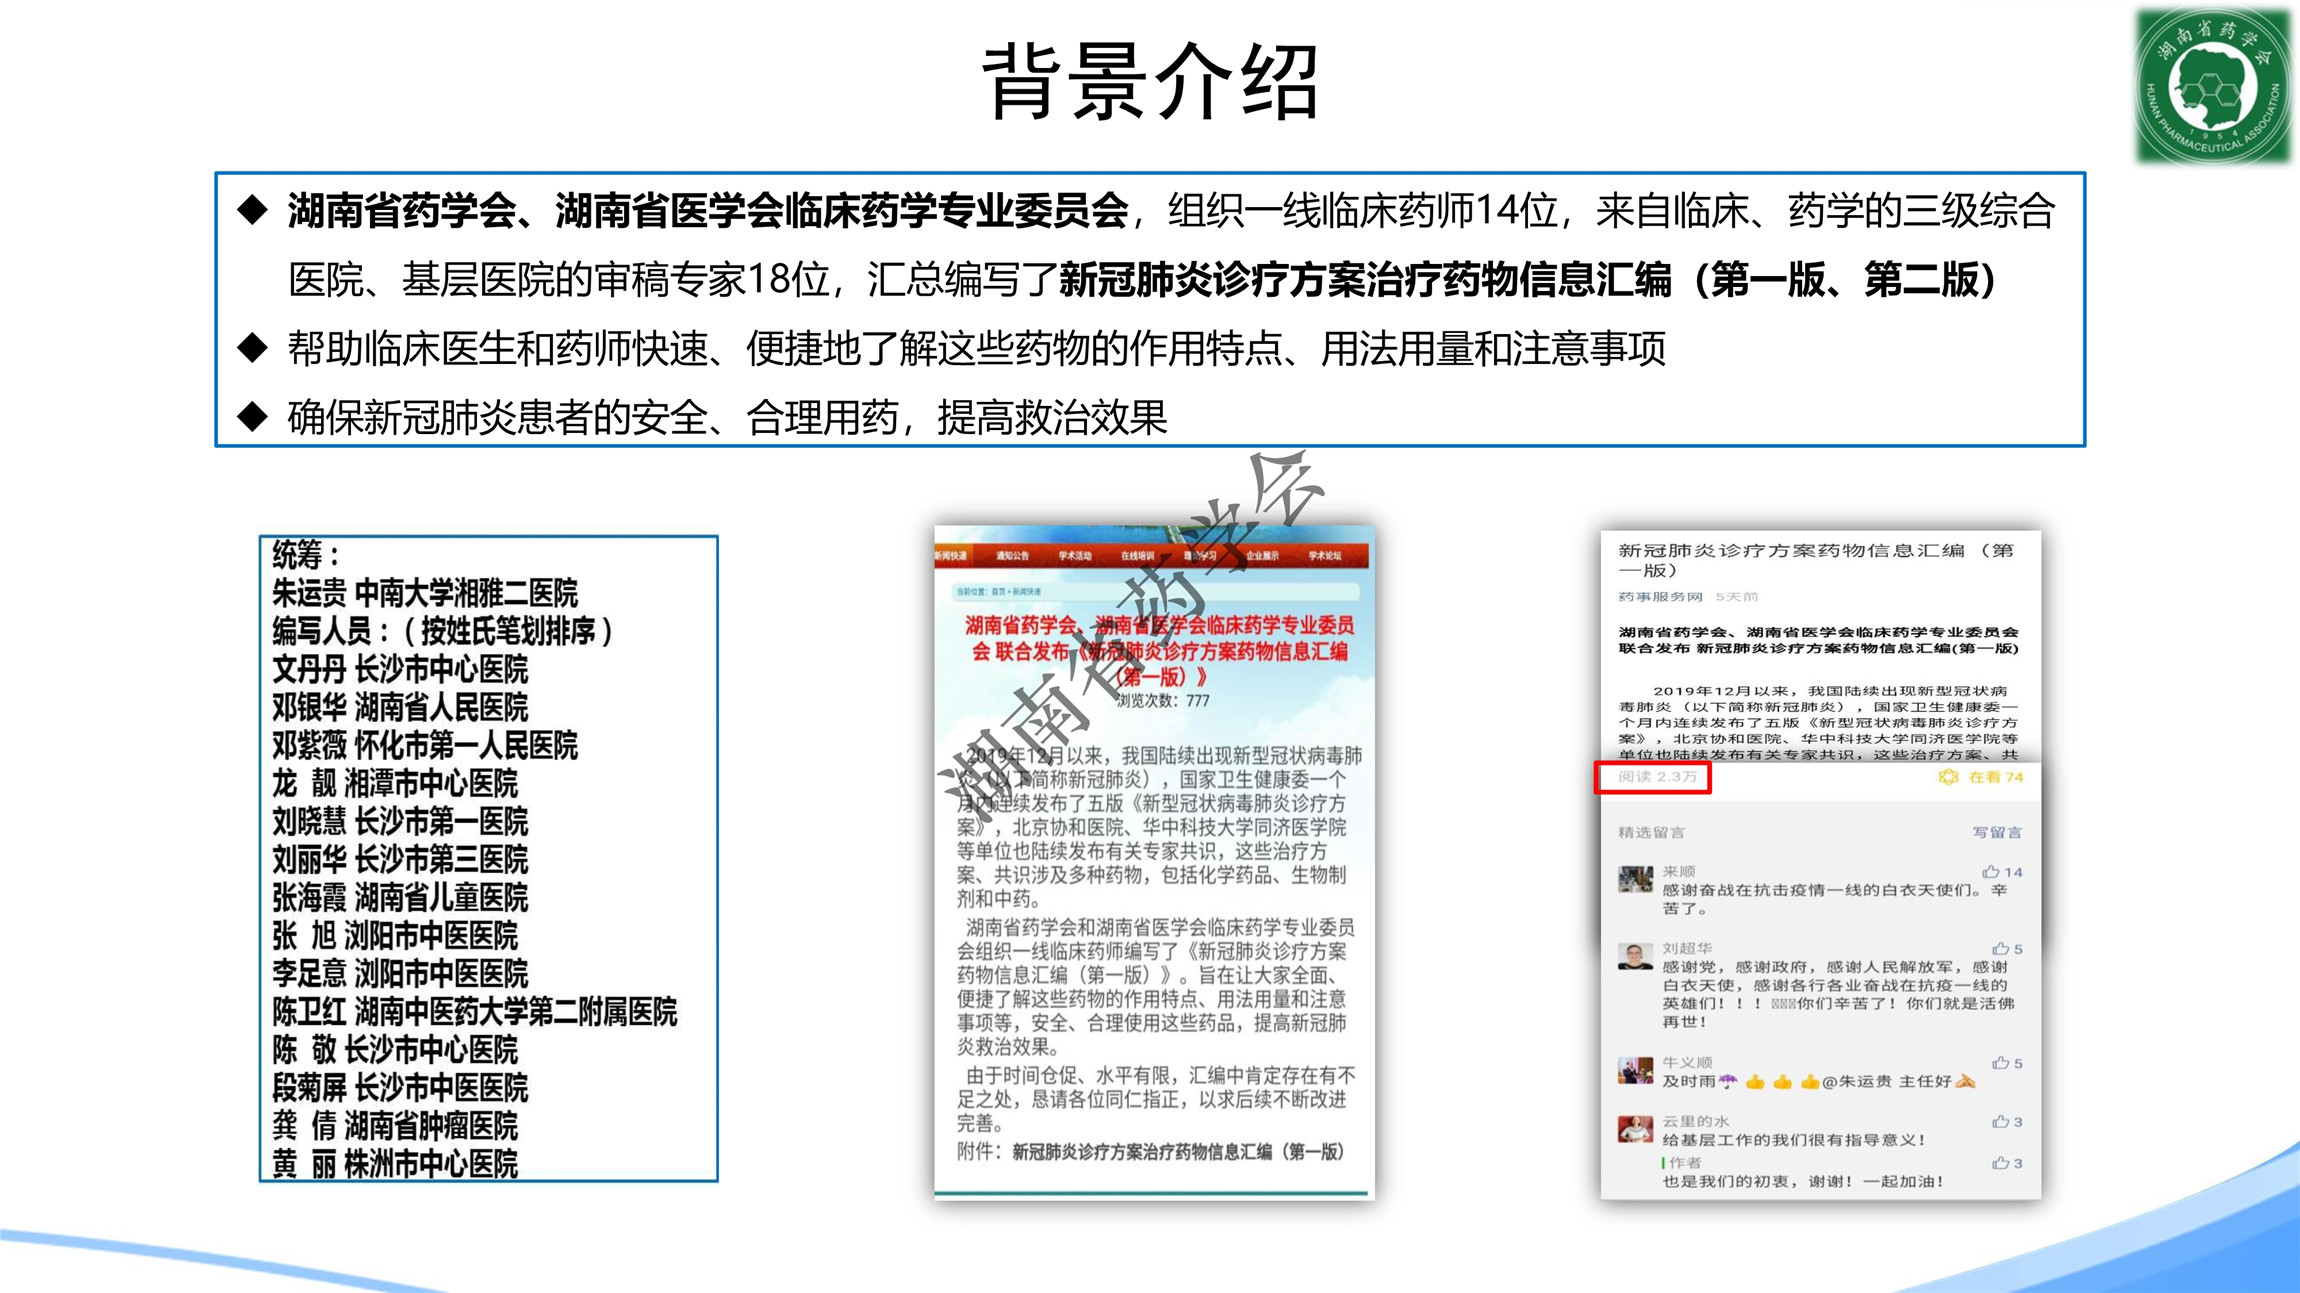
Task: Click thumbs-up on the 作者 reply
Action: coord(2000,1163)
